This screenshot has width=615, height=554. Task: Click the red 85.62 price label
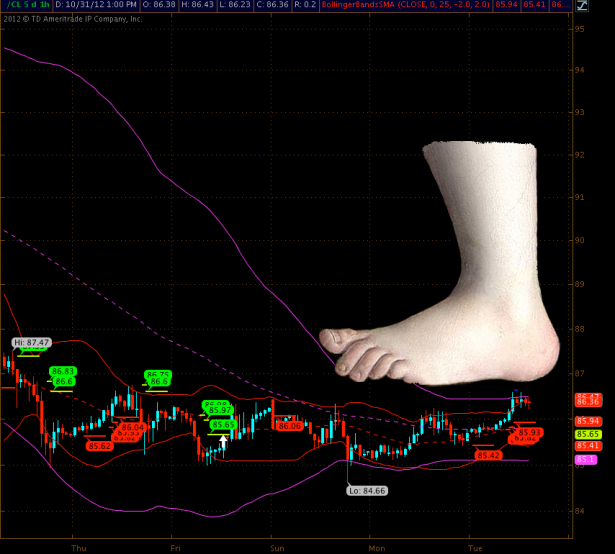(99, 446)
